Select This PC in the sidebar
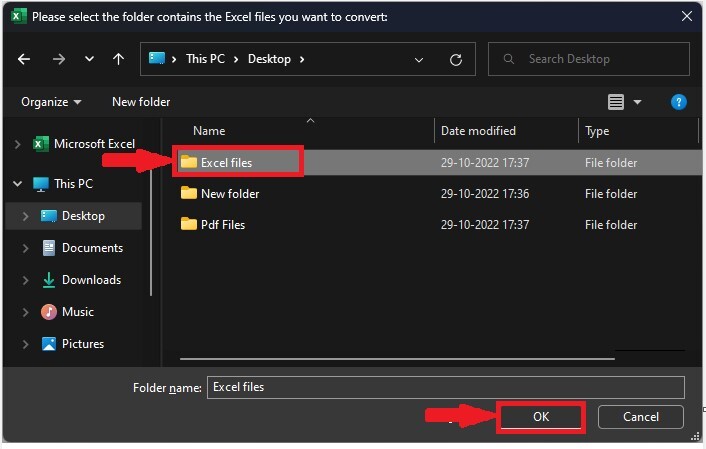Image resolution: width=706 pixels, height=449 pixels. click(x=73, y=184)
